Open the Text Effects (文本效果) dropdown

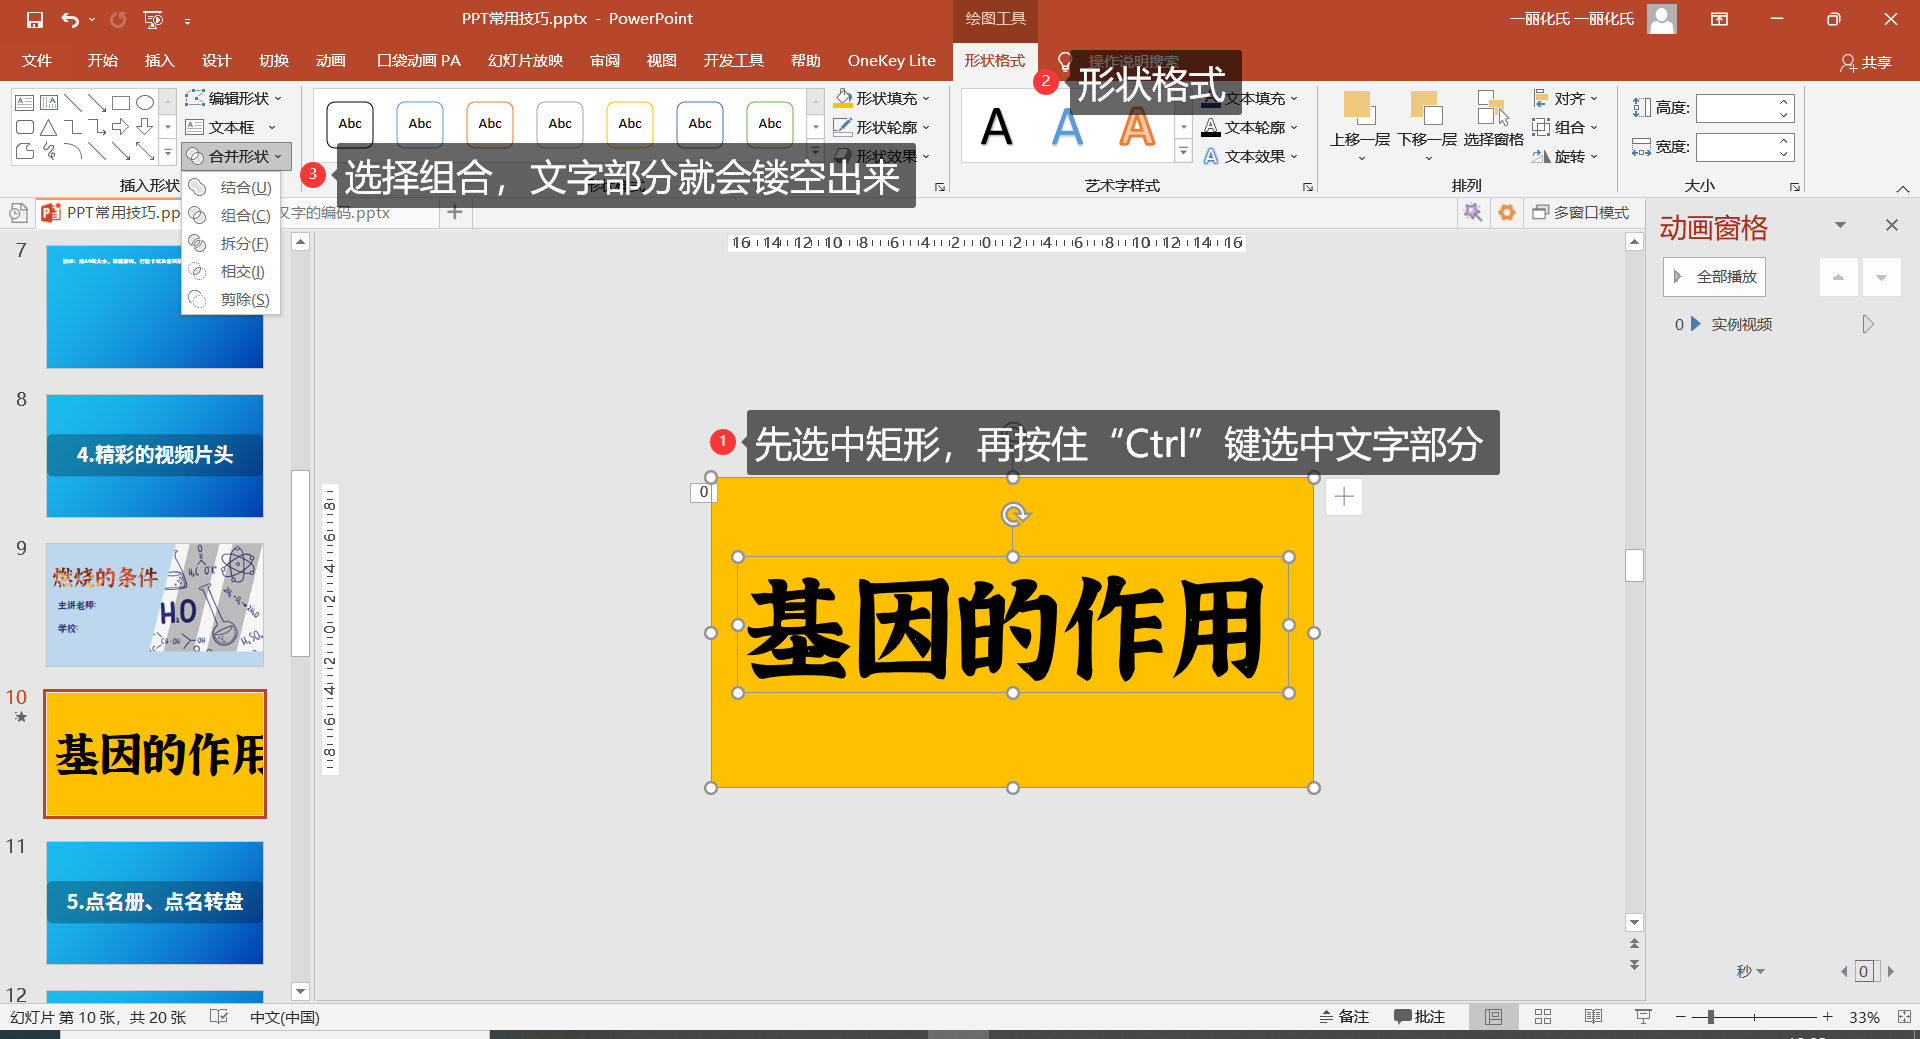[x=1250, y=156]
